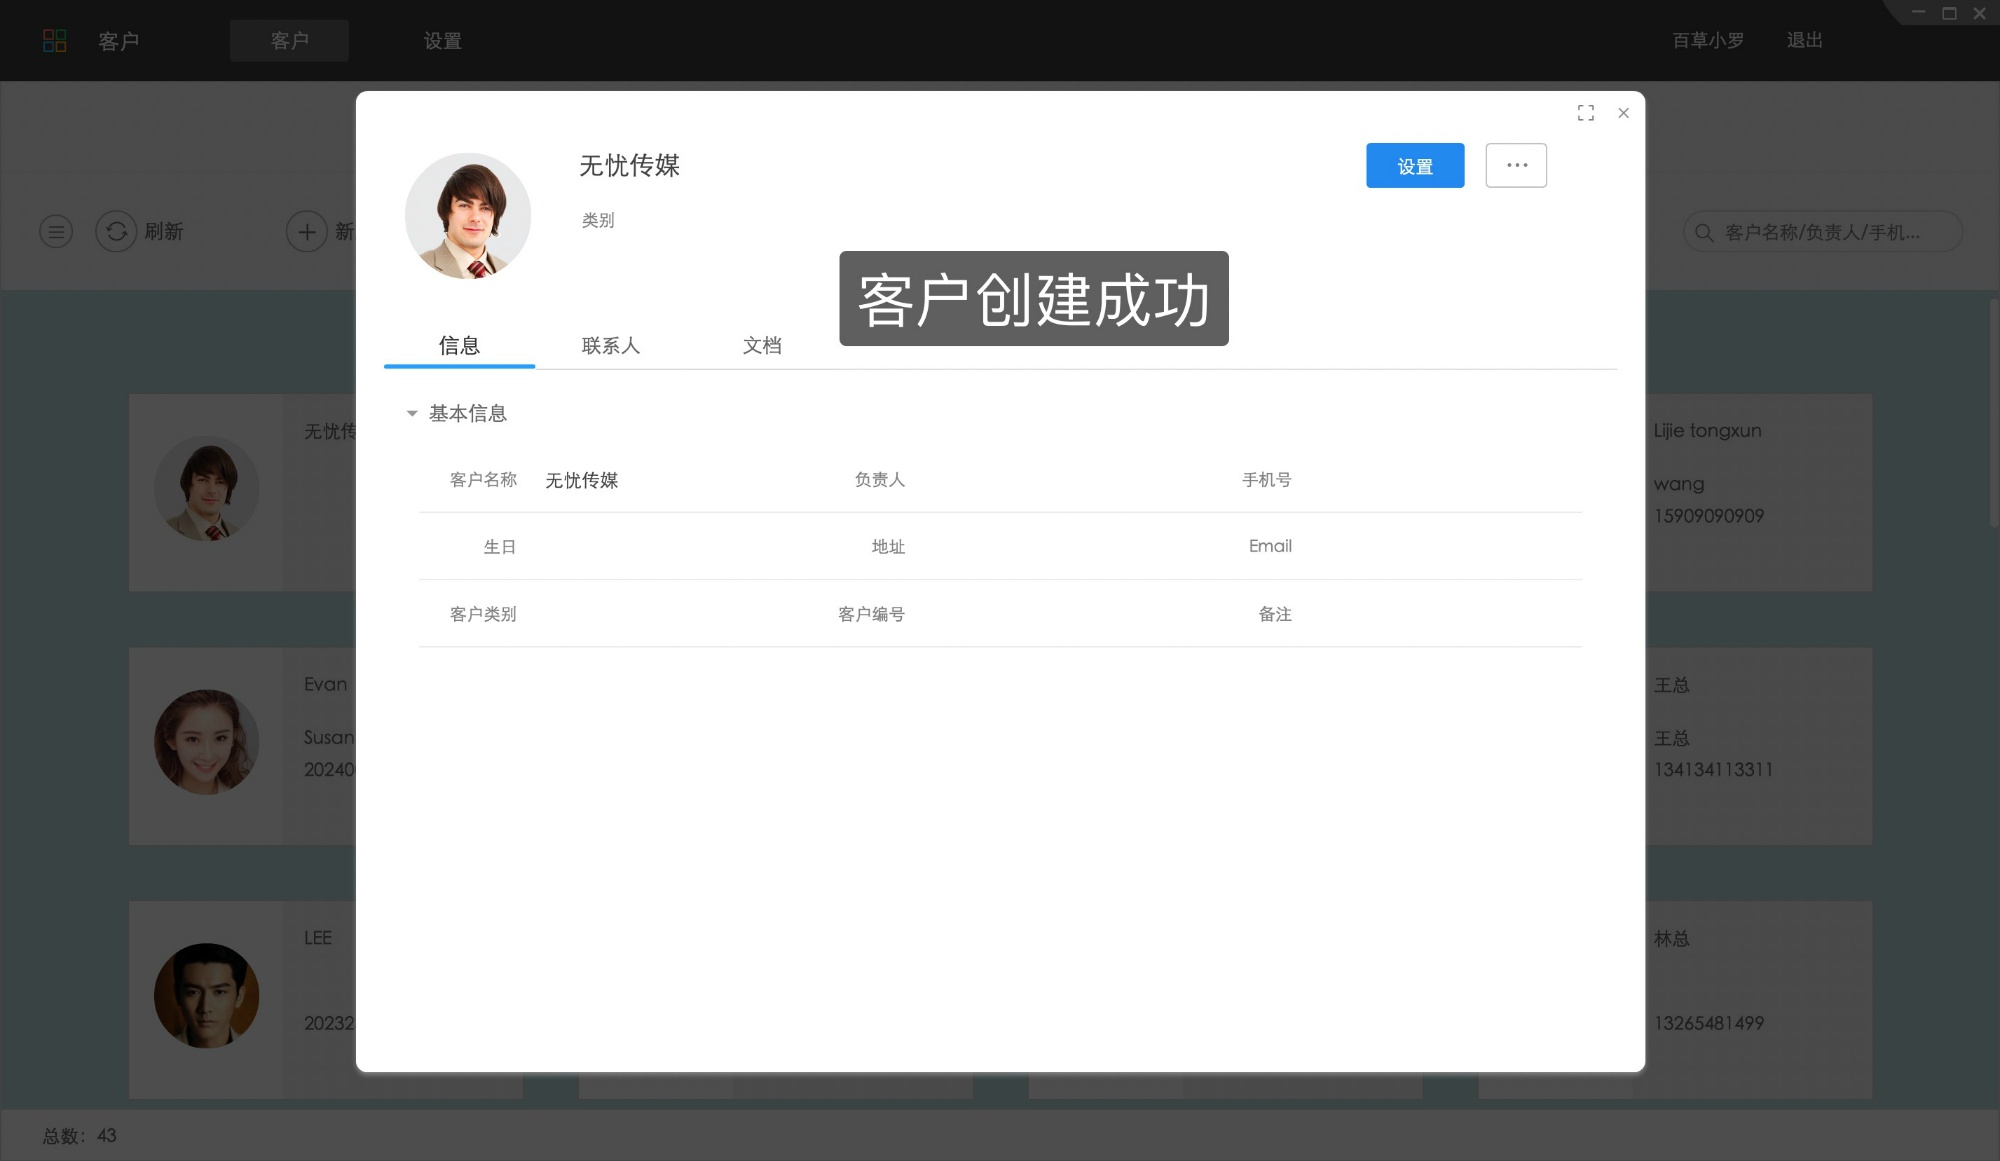Open the list options icon beside refresh
2000x1161 pixels.
(x=55, y=231)
